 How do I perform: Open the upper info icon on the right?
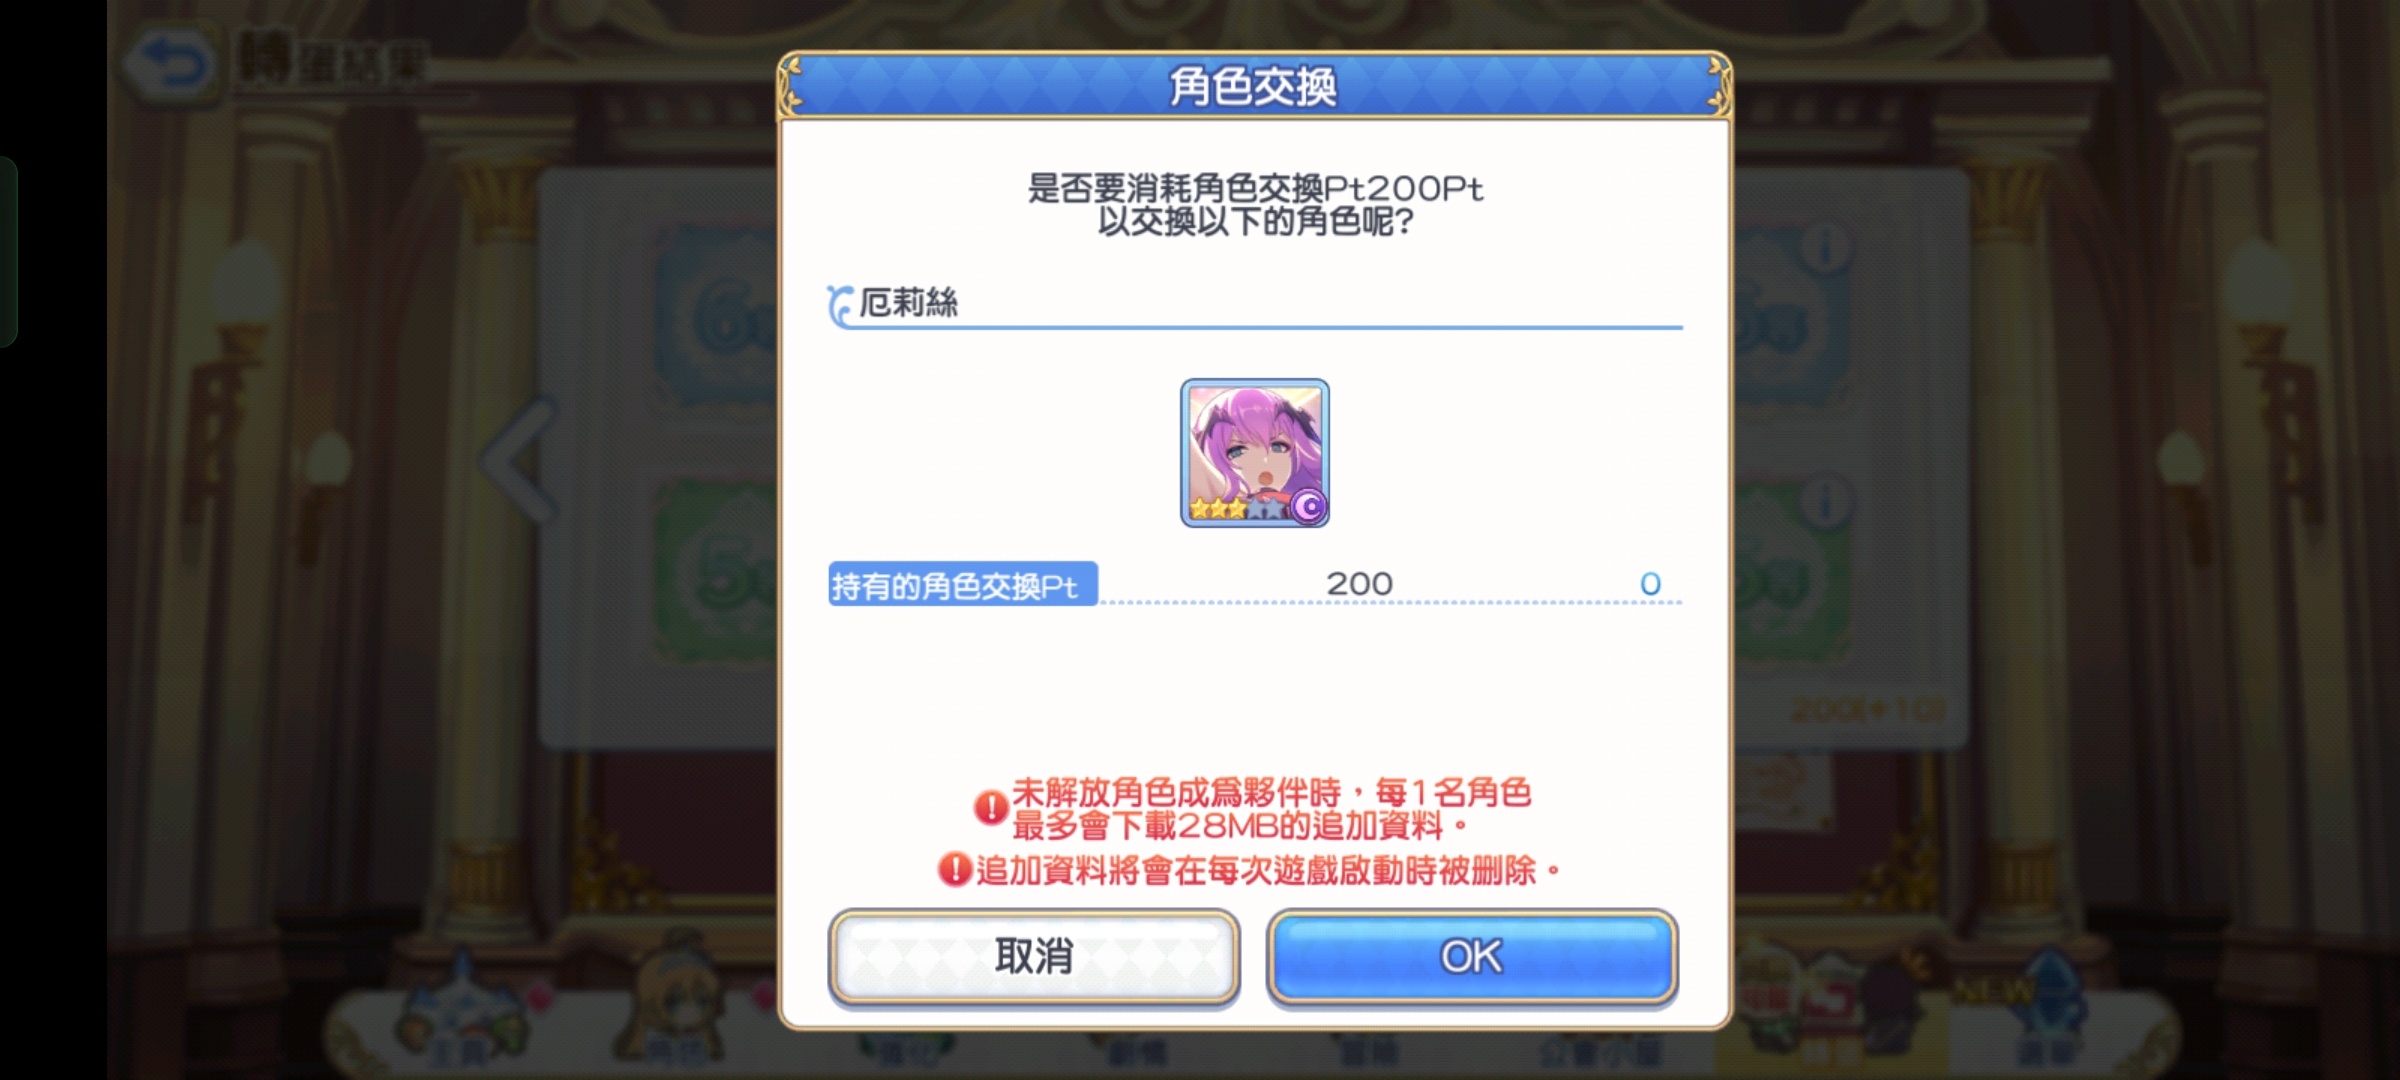click(x=1824, y=248)
